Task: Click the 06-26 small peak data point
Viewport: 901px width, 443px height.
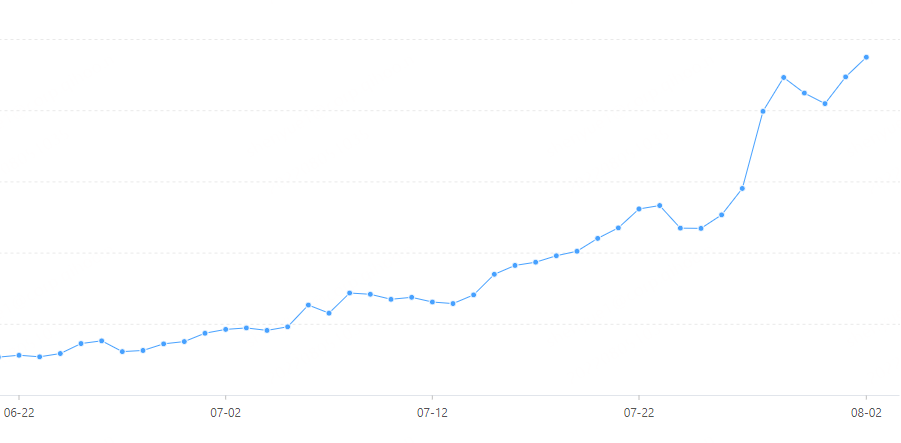Action: [x=102, y=341]
